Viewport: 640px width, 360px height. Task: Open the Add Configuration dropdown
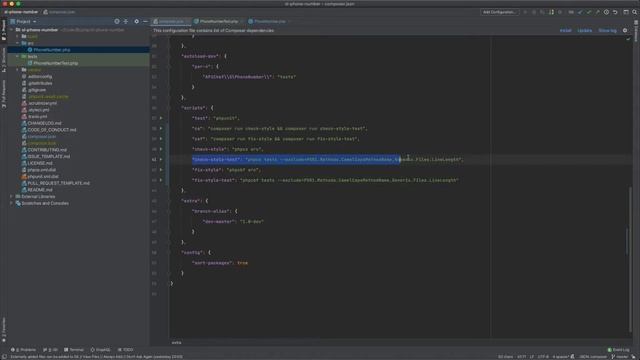click(x=499, y=12)
